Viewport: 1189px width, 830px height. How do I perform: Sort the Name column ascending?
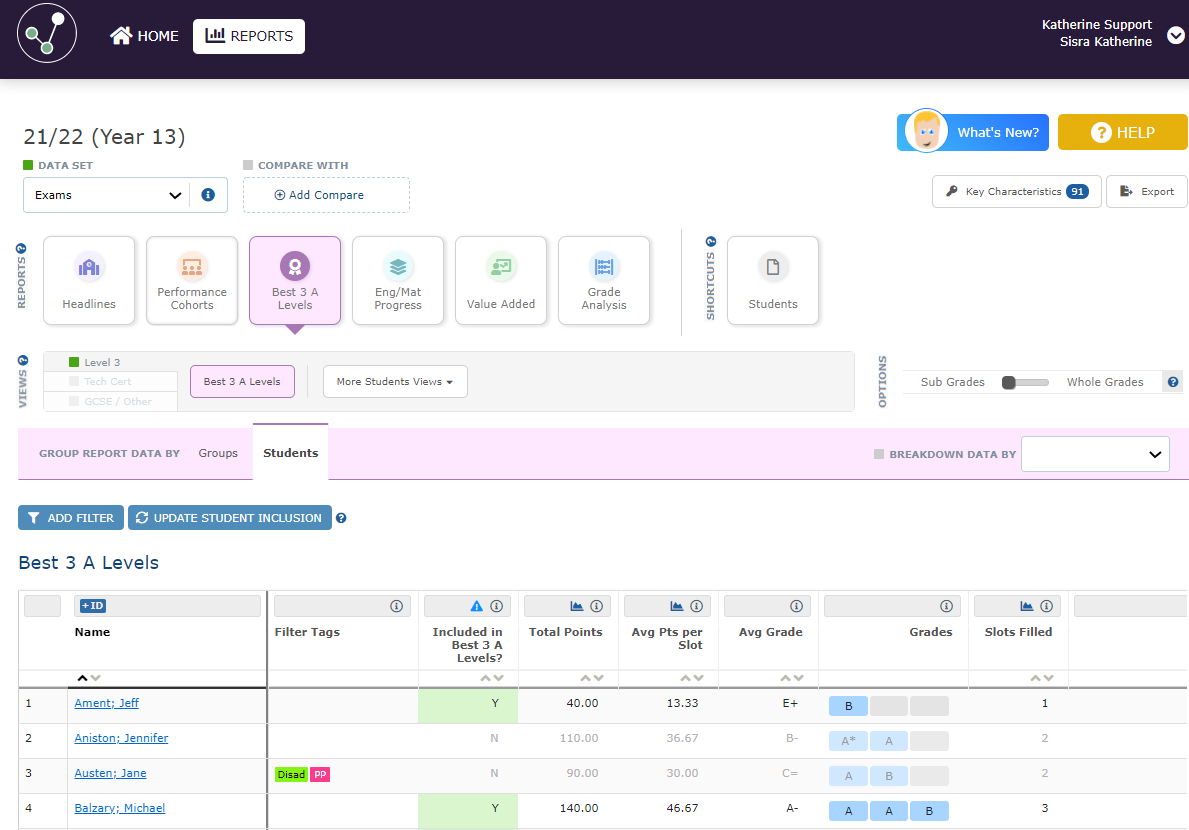point(82,678)
